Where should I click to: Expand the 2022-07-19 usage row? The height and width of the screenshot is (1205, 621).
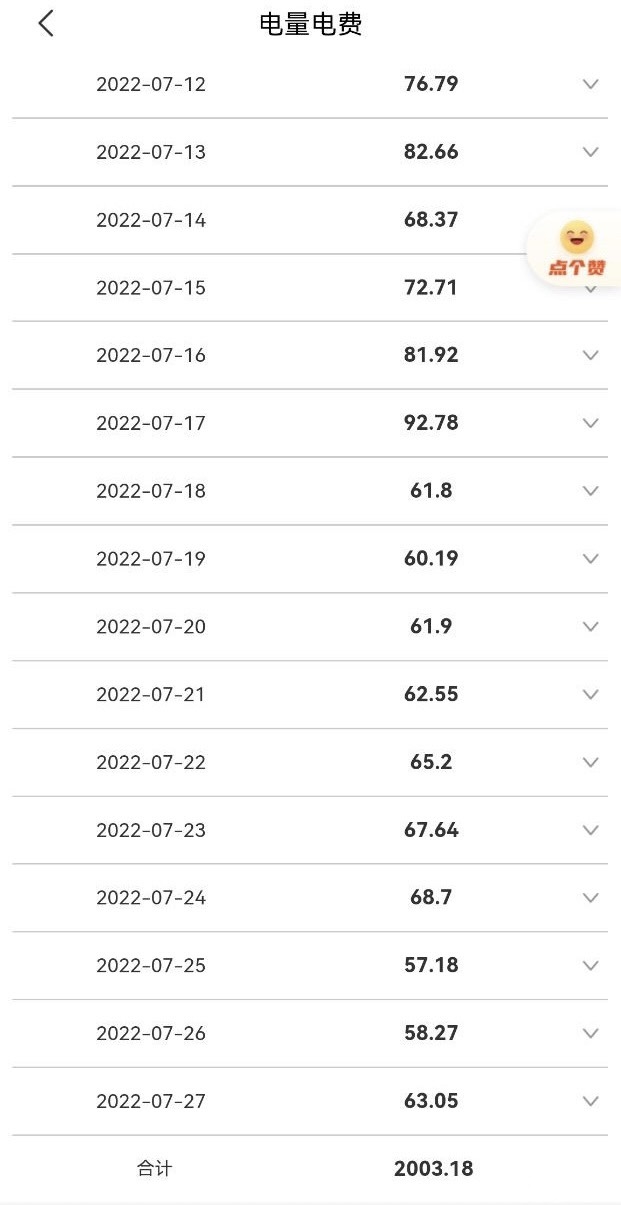[590, 558]
